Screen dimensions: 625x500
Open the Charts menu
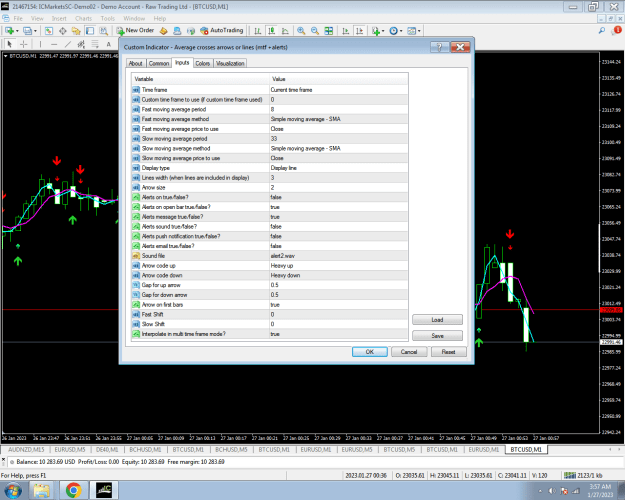click(x=83, y=18)
